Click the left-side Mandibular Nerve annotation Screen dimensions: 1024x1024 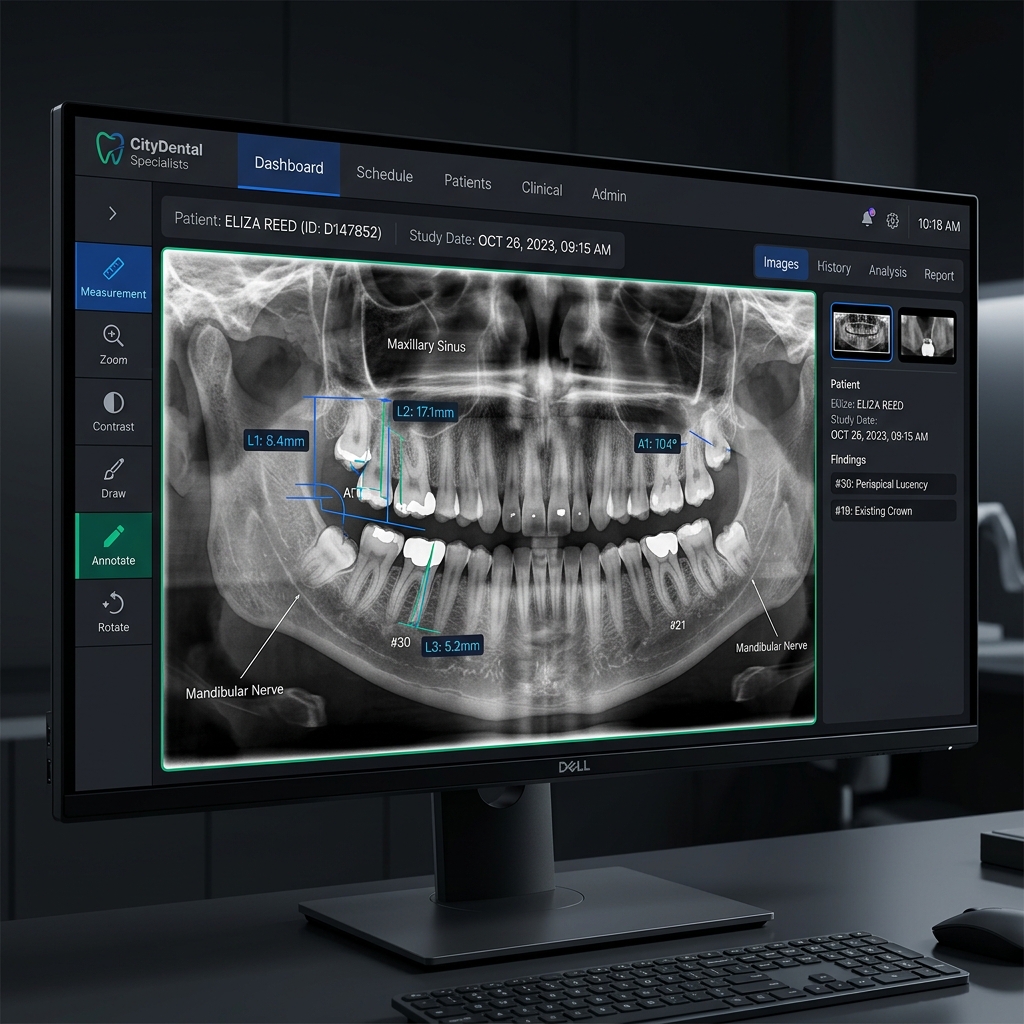[234, 692]
